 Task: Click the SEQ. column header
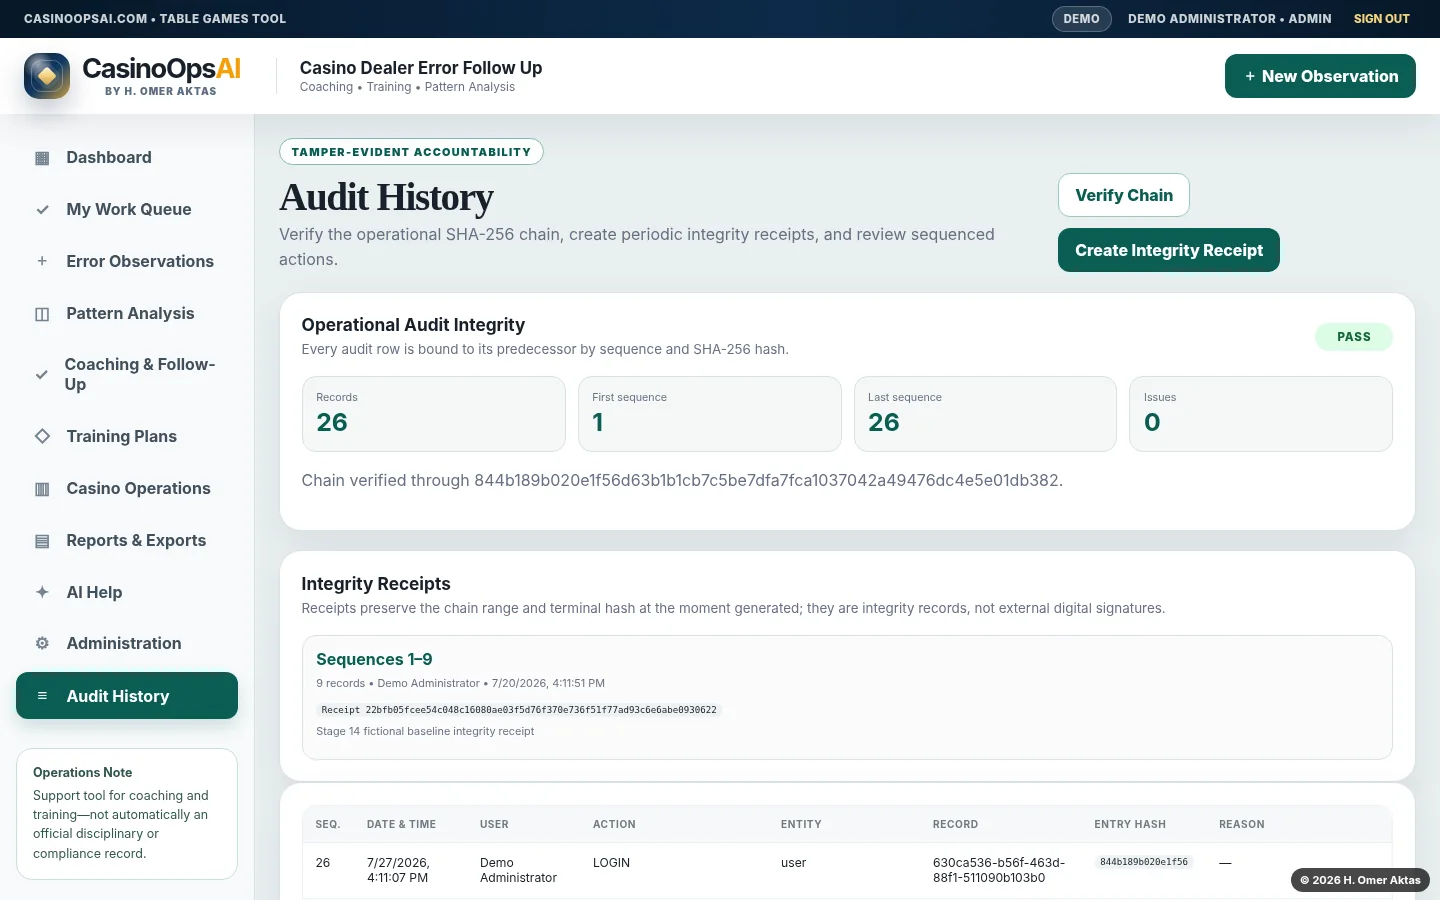tap(328, 825)
